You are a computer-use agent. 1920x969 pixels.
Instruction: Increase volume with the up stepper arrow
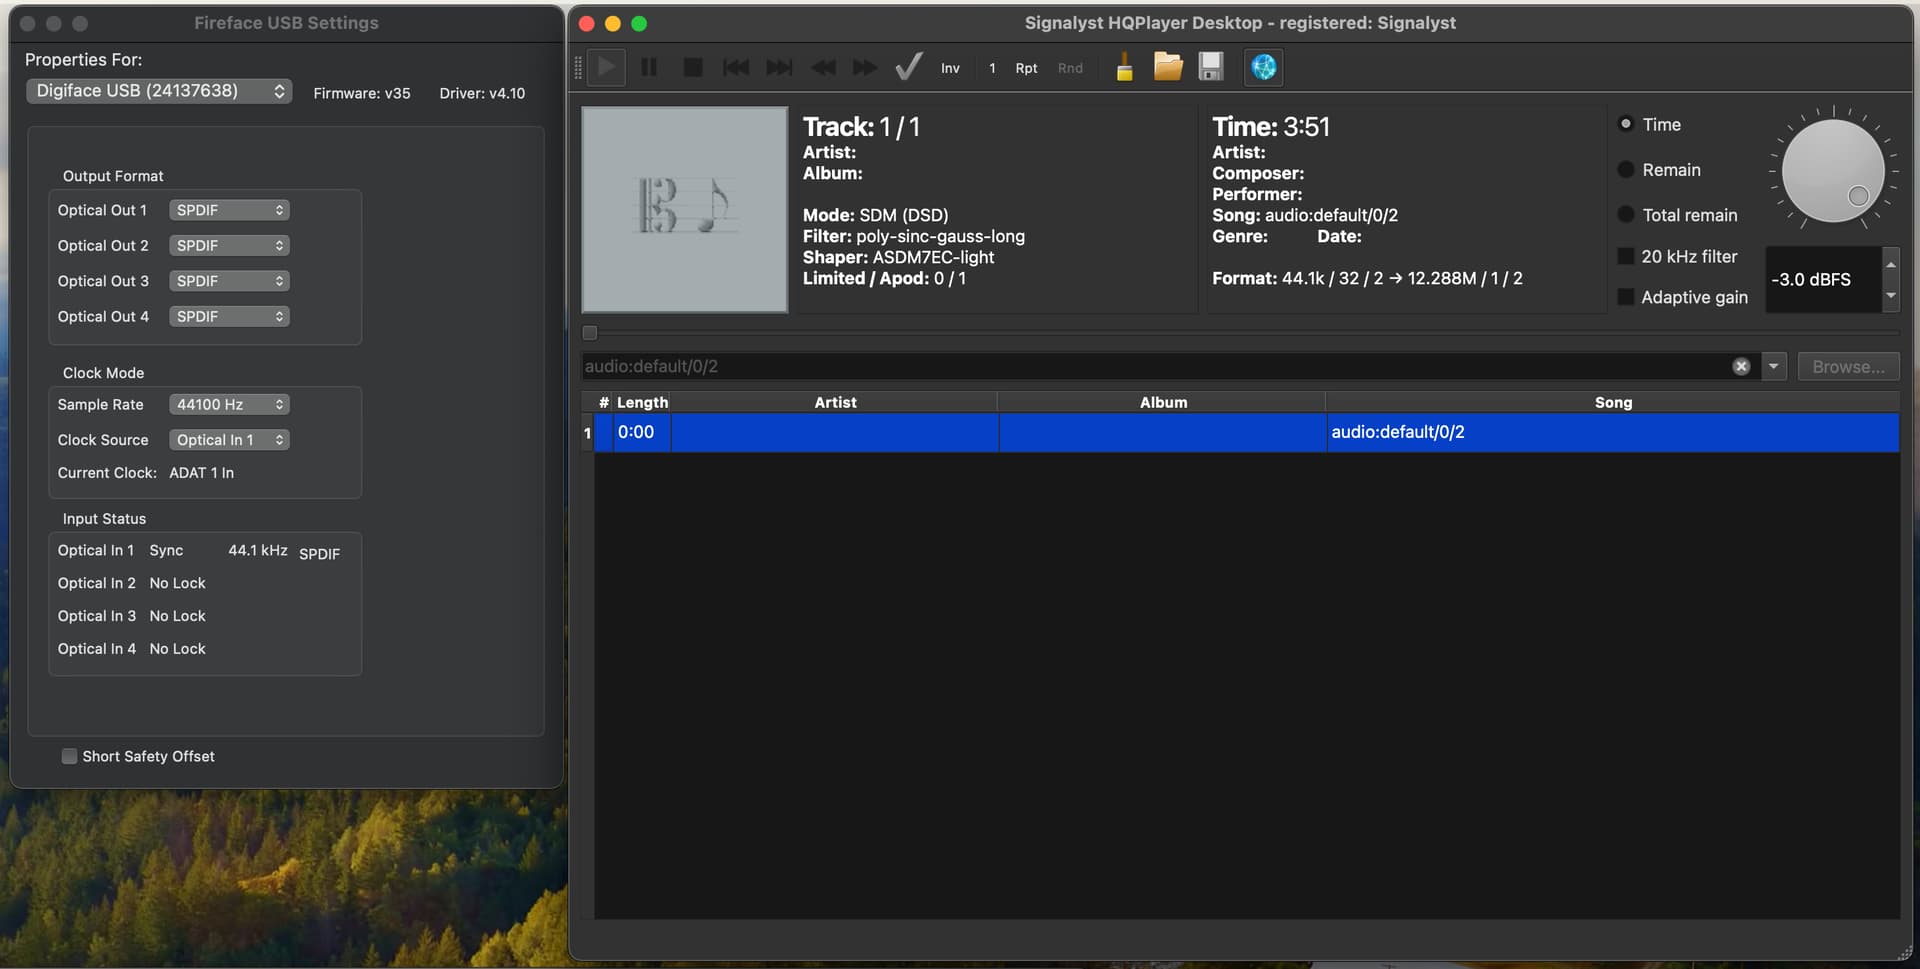[x=1891, y=263]
